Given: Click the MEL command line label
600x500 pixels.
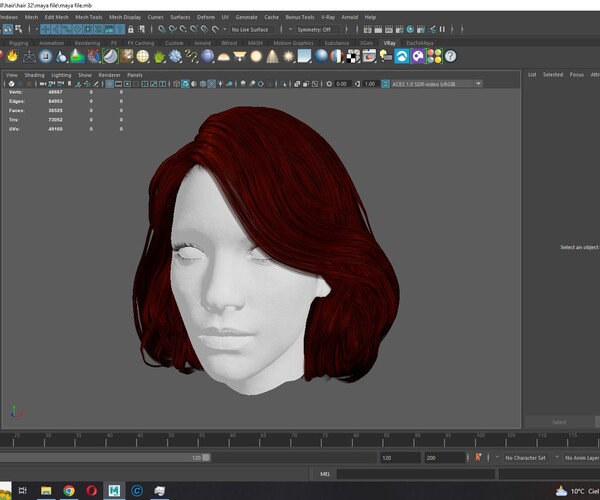Looking at the screenshot, I should (x=325, y=474).
